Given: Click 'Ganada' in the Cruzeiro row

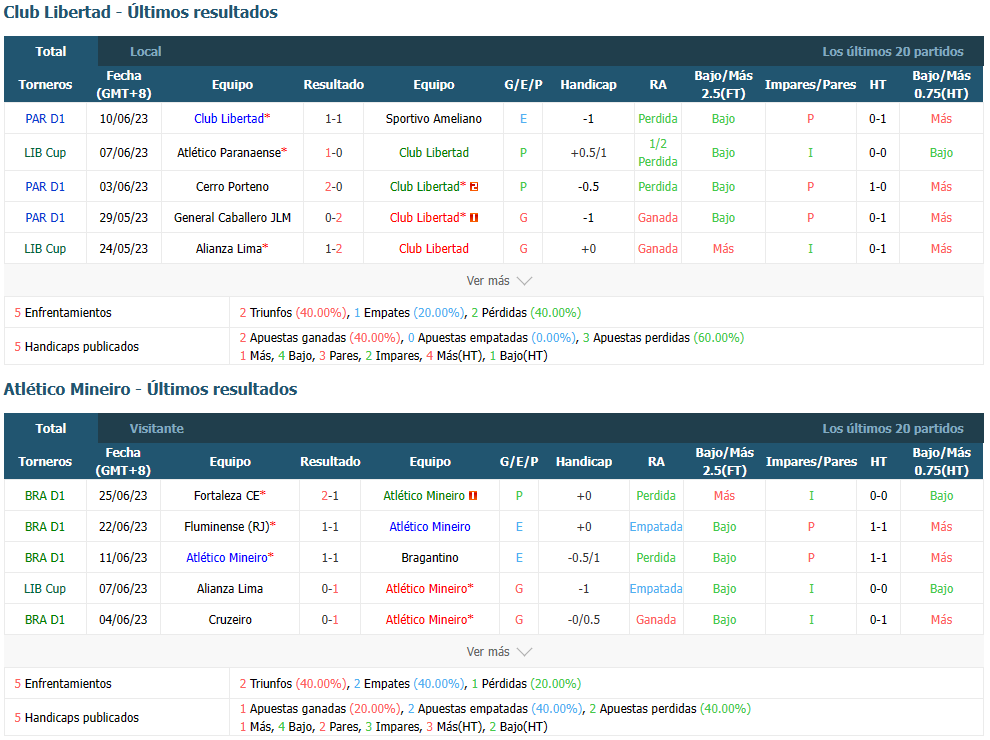Looking at the screenshot, I should (x=656, y=620).
